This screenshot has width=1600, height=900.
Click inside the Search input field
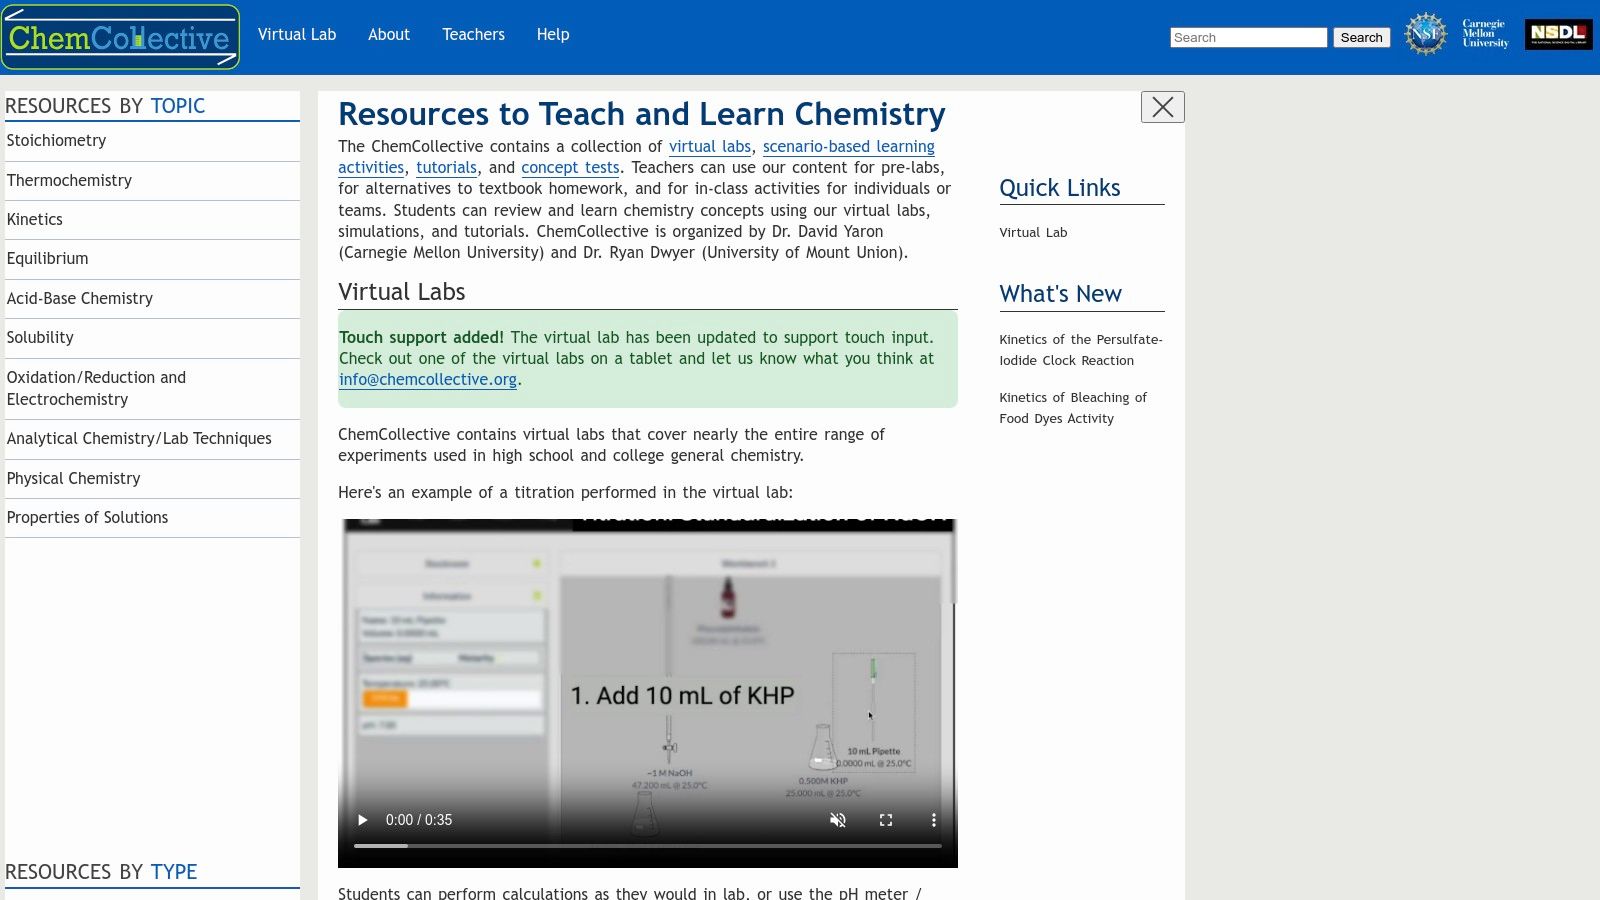click(1248, 37)
